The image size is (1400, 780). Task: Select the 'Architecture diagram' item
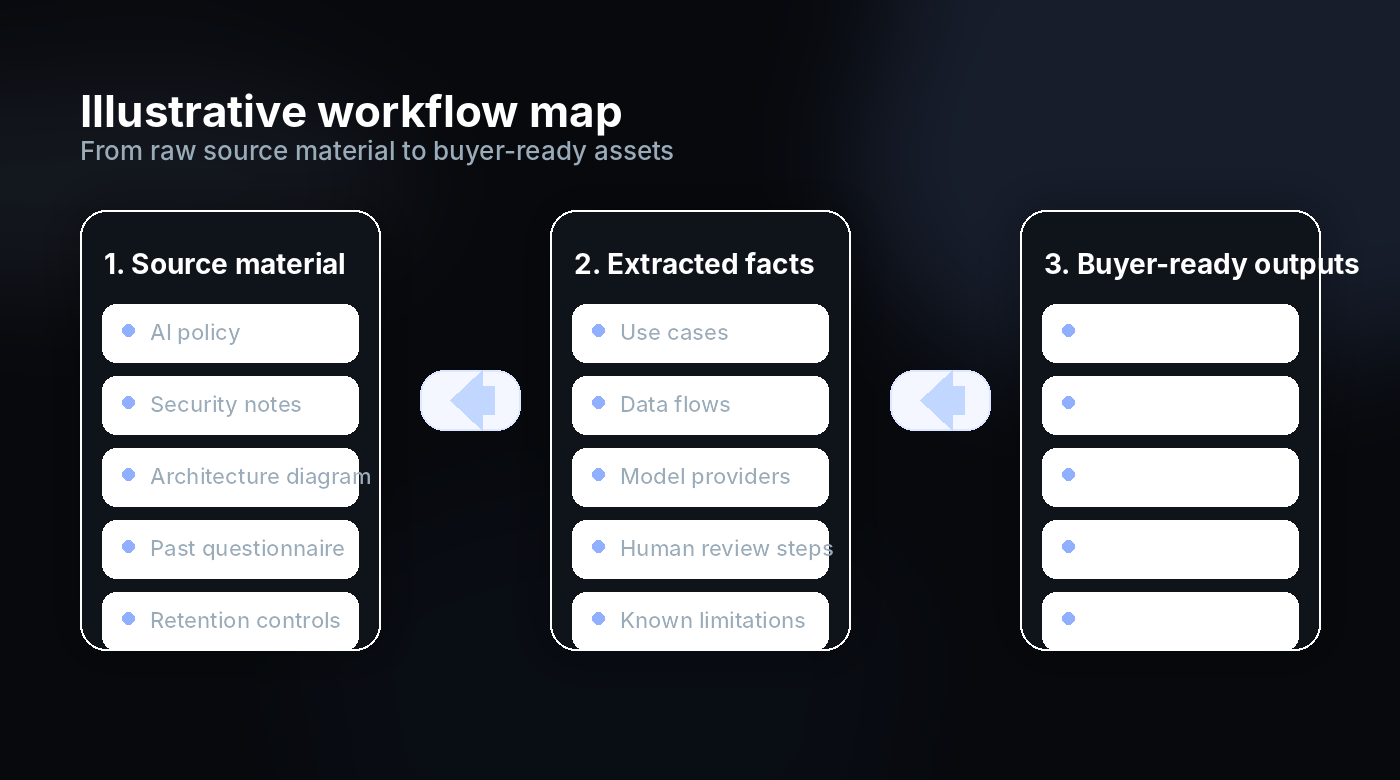coord(230,477)
